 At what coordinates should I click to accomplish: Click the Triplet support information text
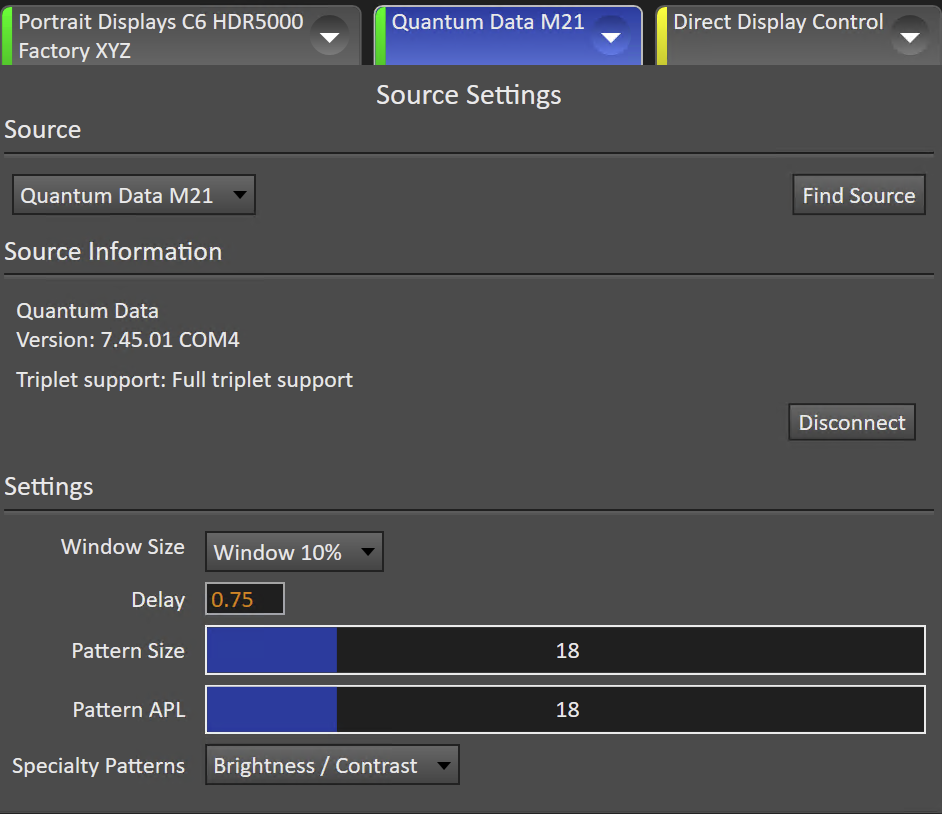185,380
